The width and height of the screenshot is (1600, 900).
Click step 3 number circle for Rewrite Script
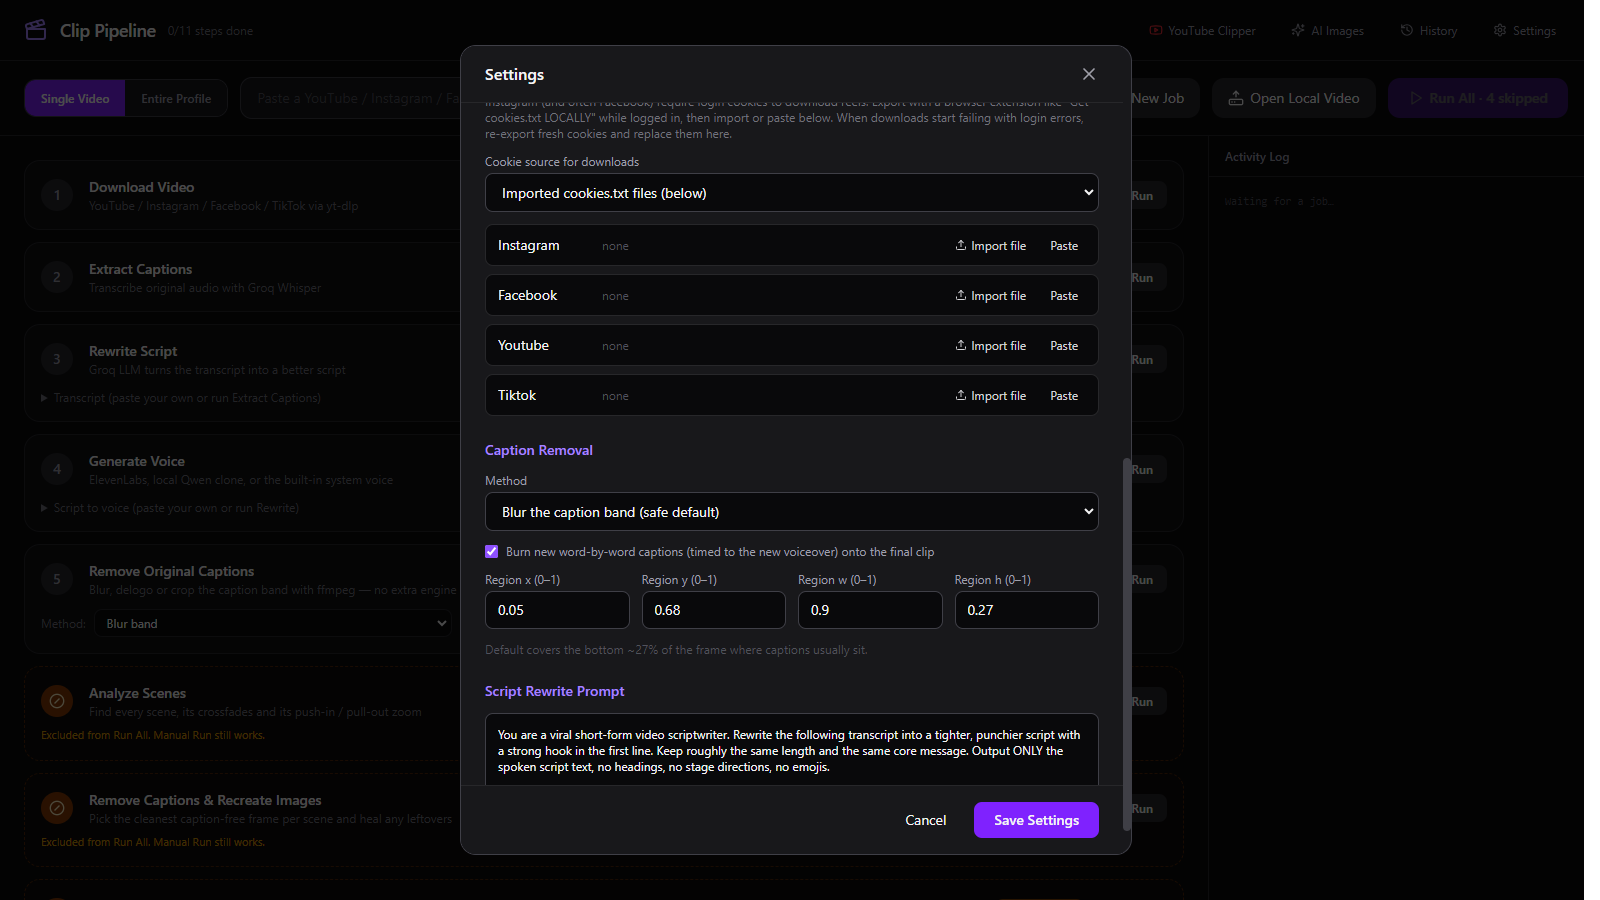pyautogui.click(x=57, y=359)
